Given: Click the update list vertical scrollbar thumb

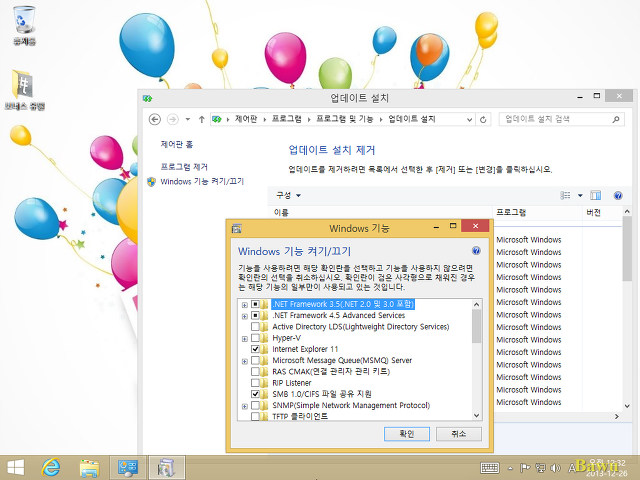Looking at the screenshot, I should coord(627,249).
